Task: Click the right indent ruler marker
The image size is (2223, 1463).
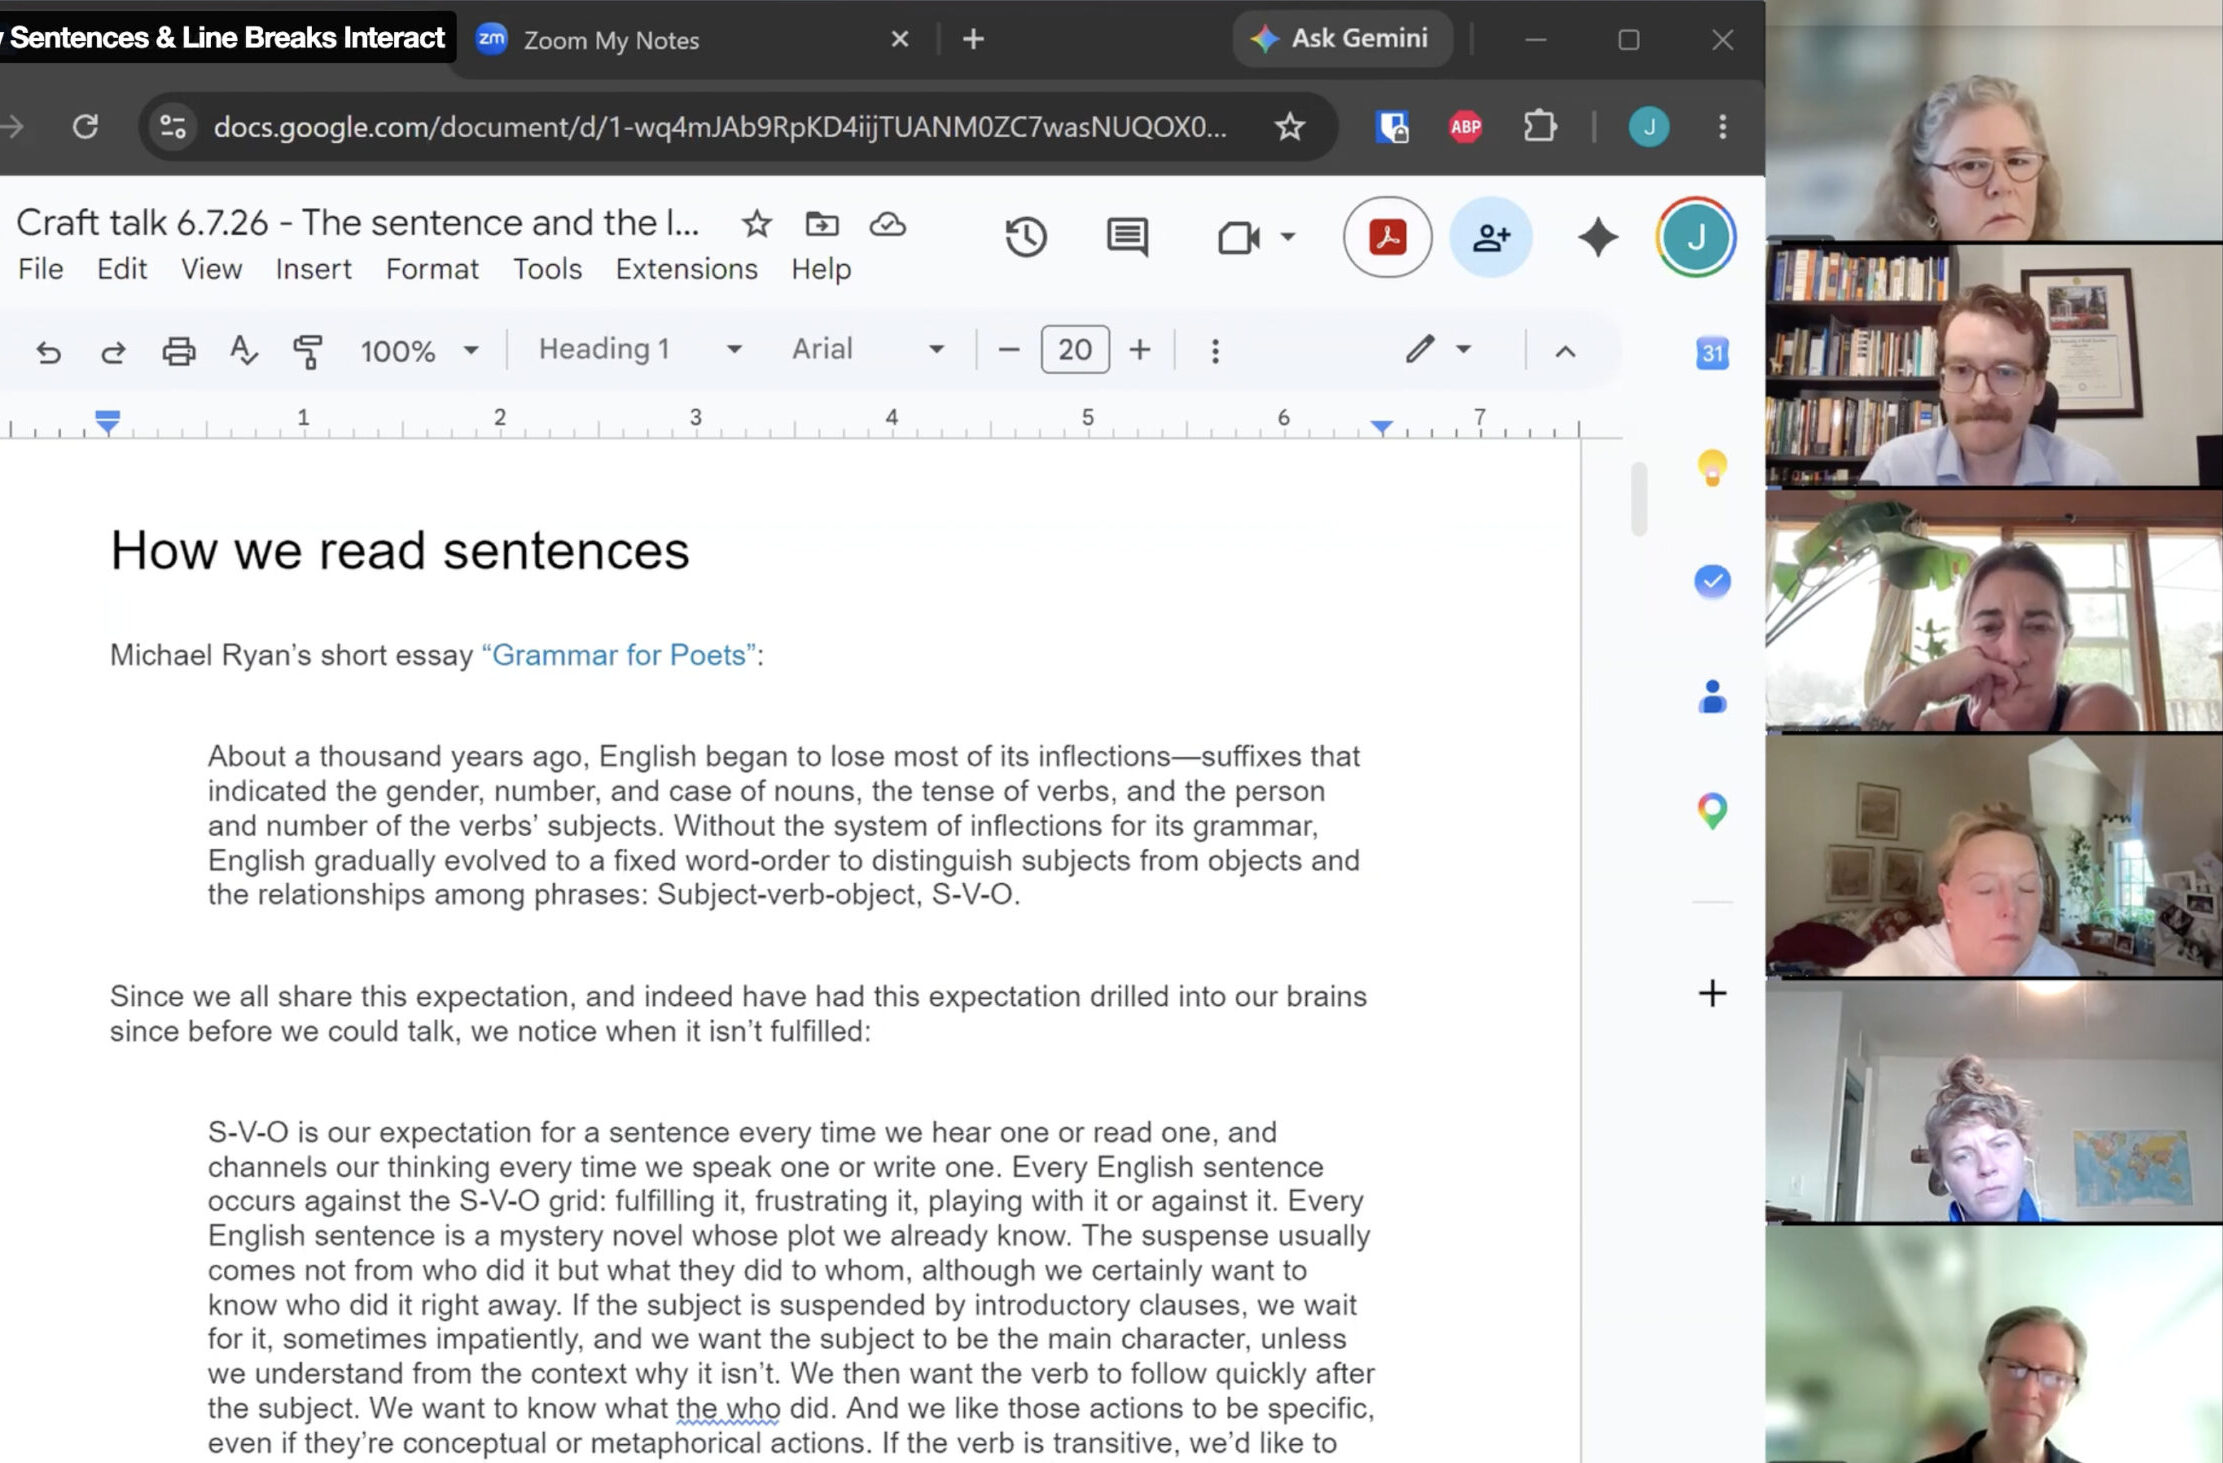Action: coord(1382,427)
